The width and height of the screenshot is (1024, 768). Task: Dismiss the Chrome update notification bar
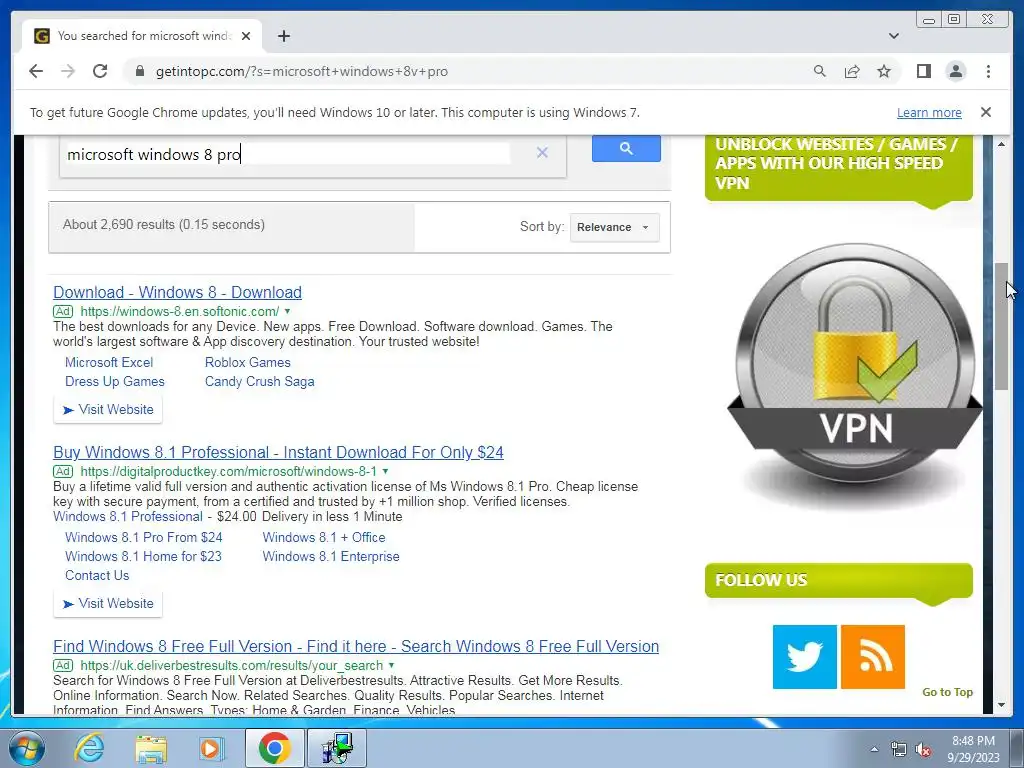986,112
